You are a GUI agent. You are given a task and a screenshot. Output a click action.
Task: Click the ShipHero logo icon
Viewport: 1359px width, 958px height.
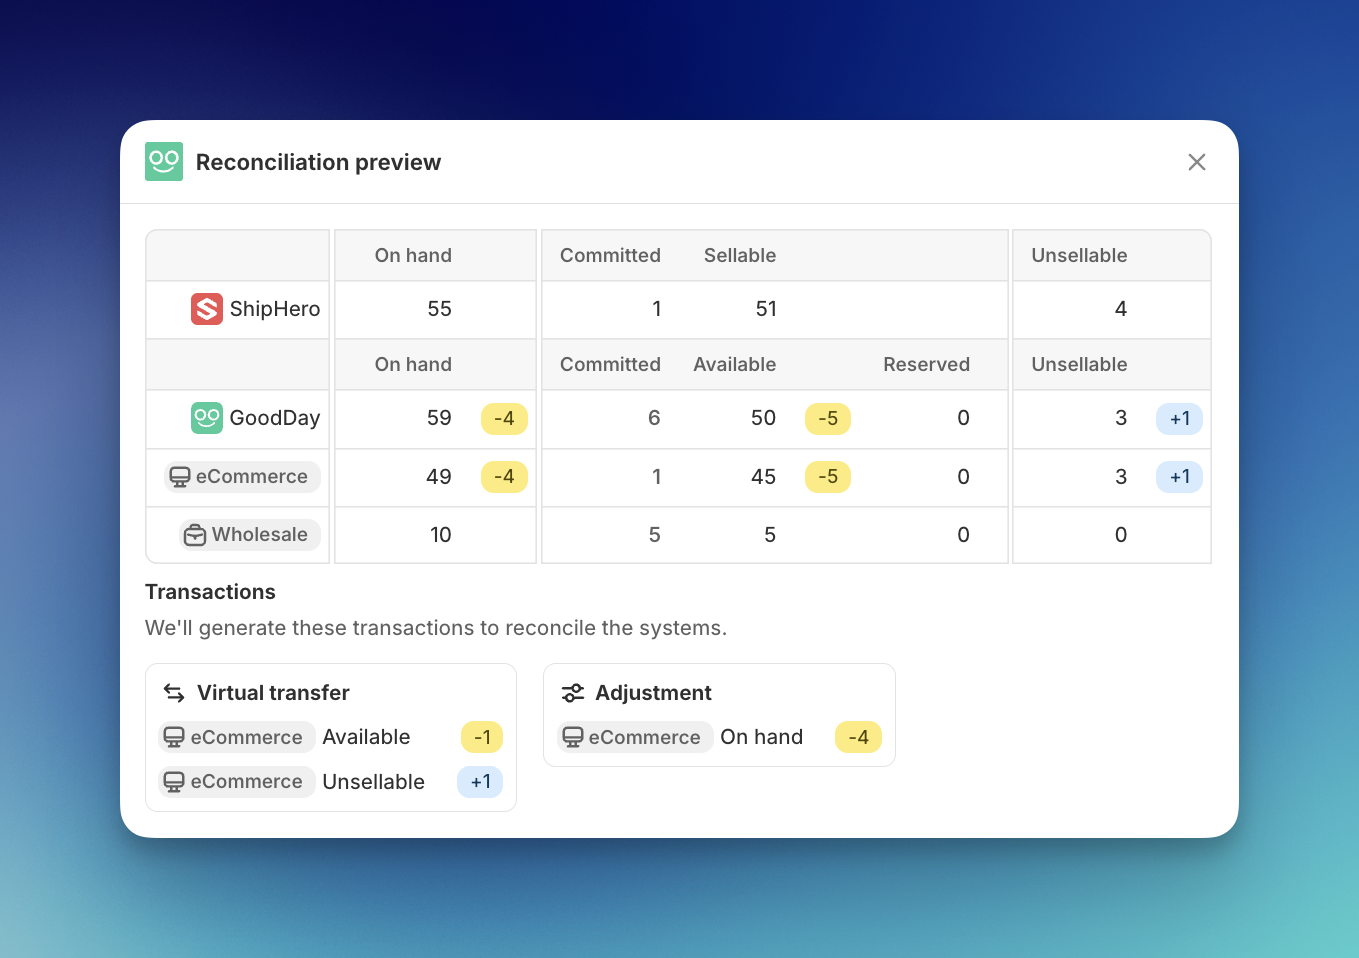point(207,309)
